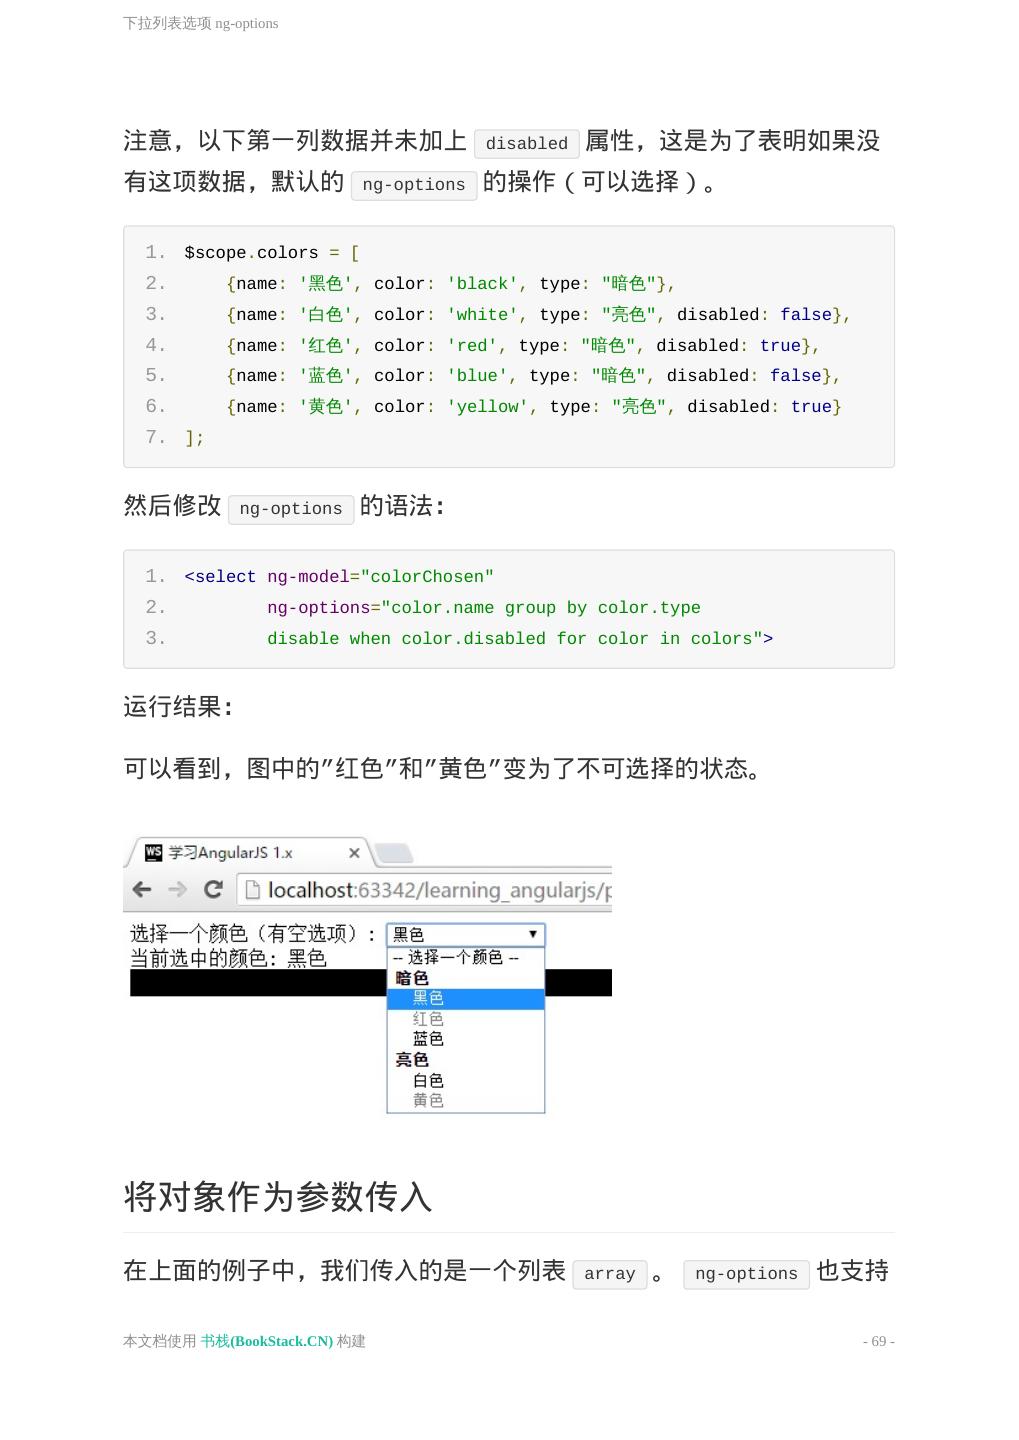Screen dimensions: 1019x1440
Task: Click the browser reload icon
Action: point(213,889)
